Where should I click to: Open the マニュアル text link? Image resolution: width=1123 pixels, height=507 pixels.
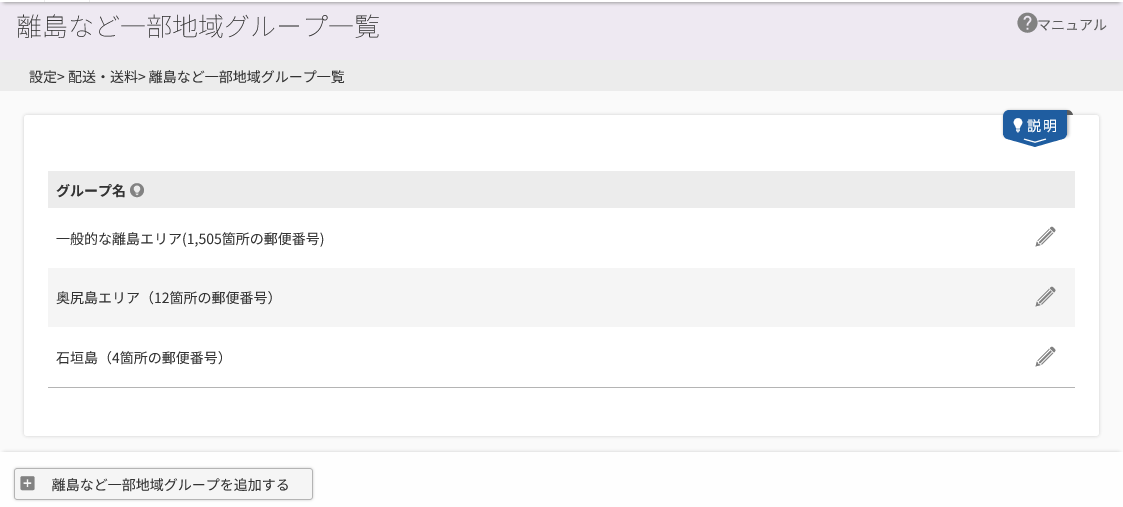click(x=1072, y=25)
